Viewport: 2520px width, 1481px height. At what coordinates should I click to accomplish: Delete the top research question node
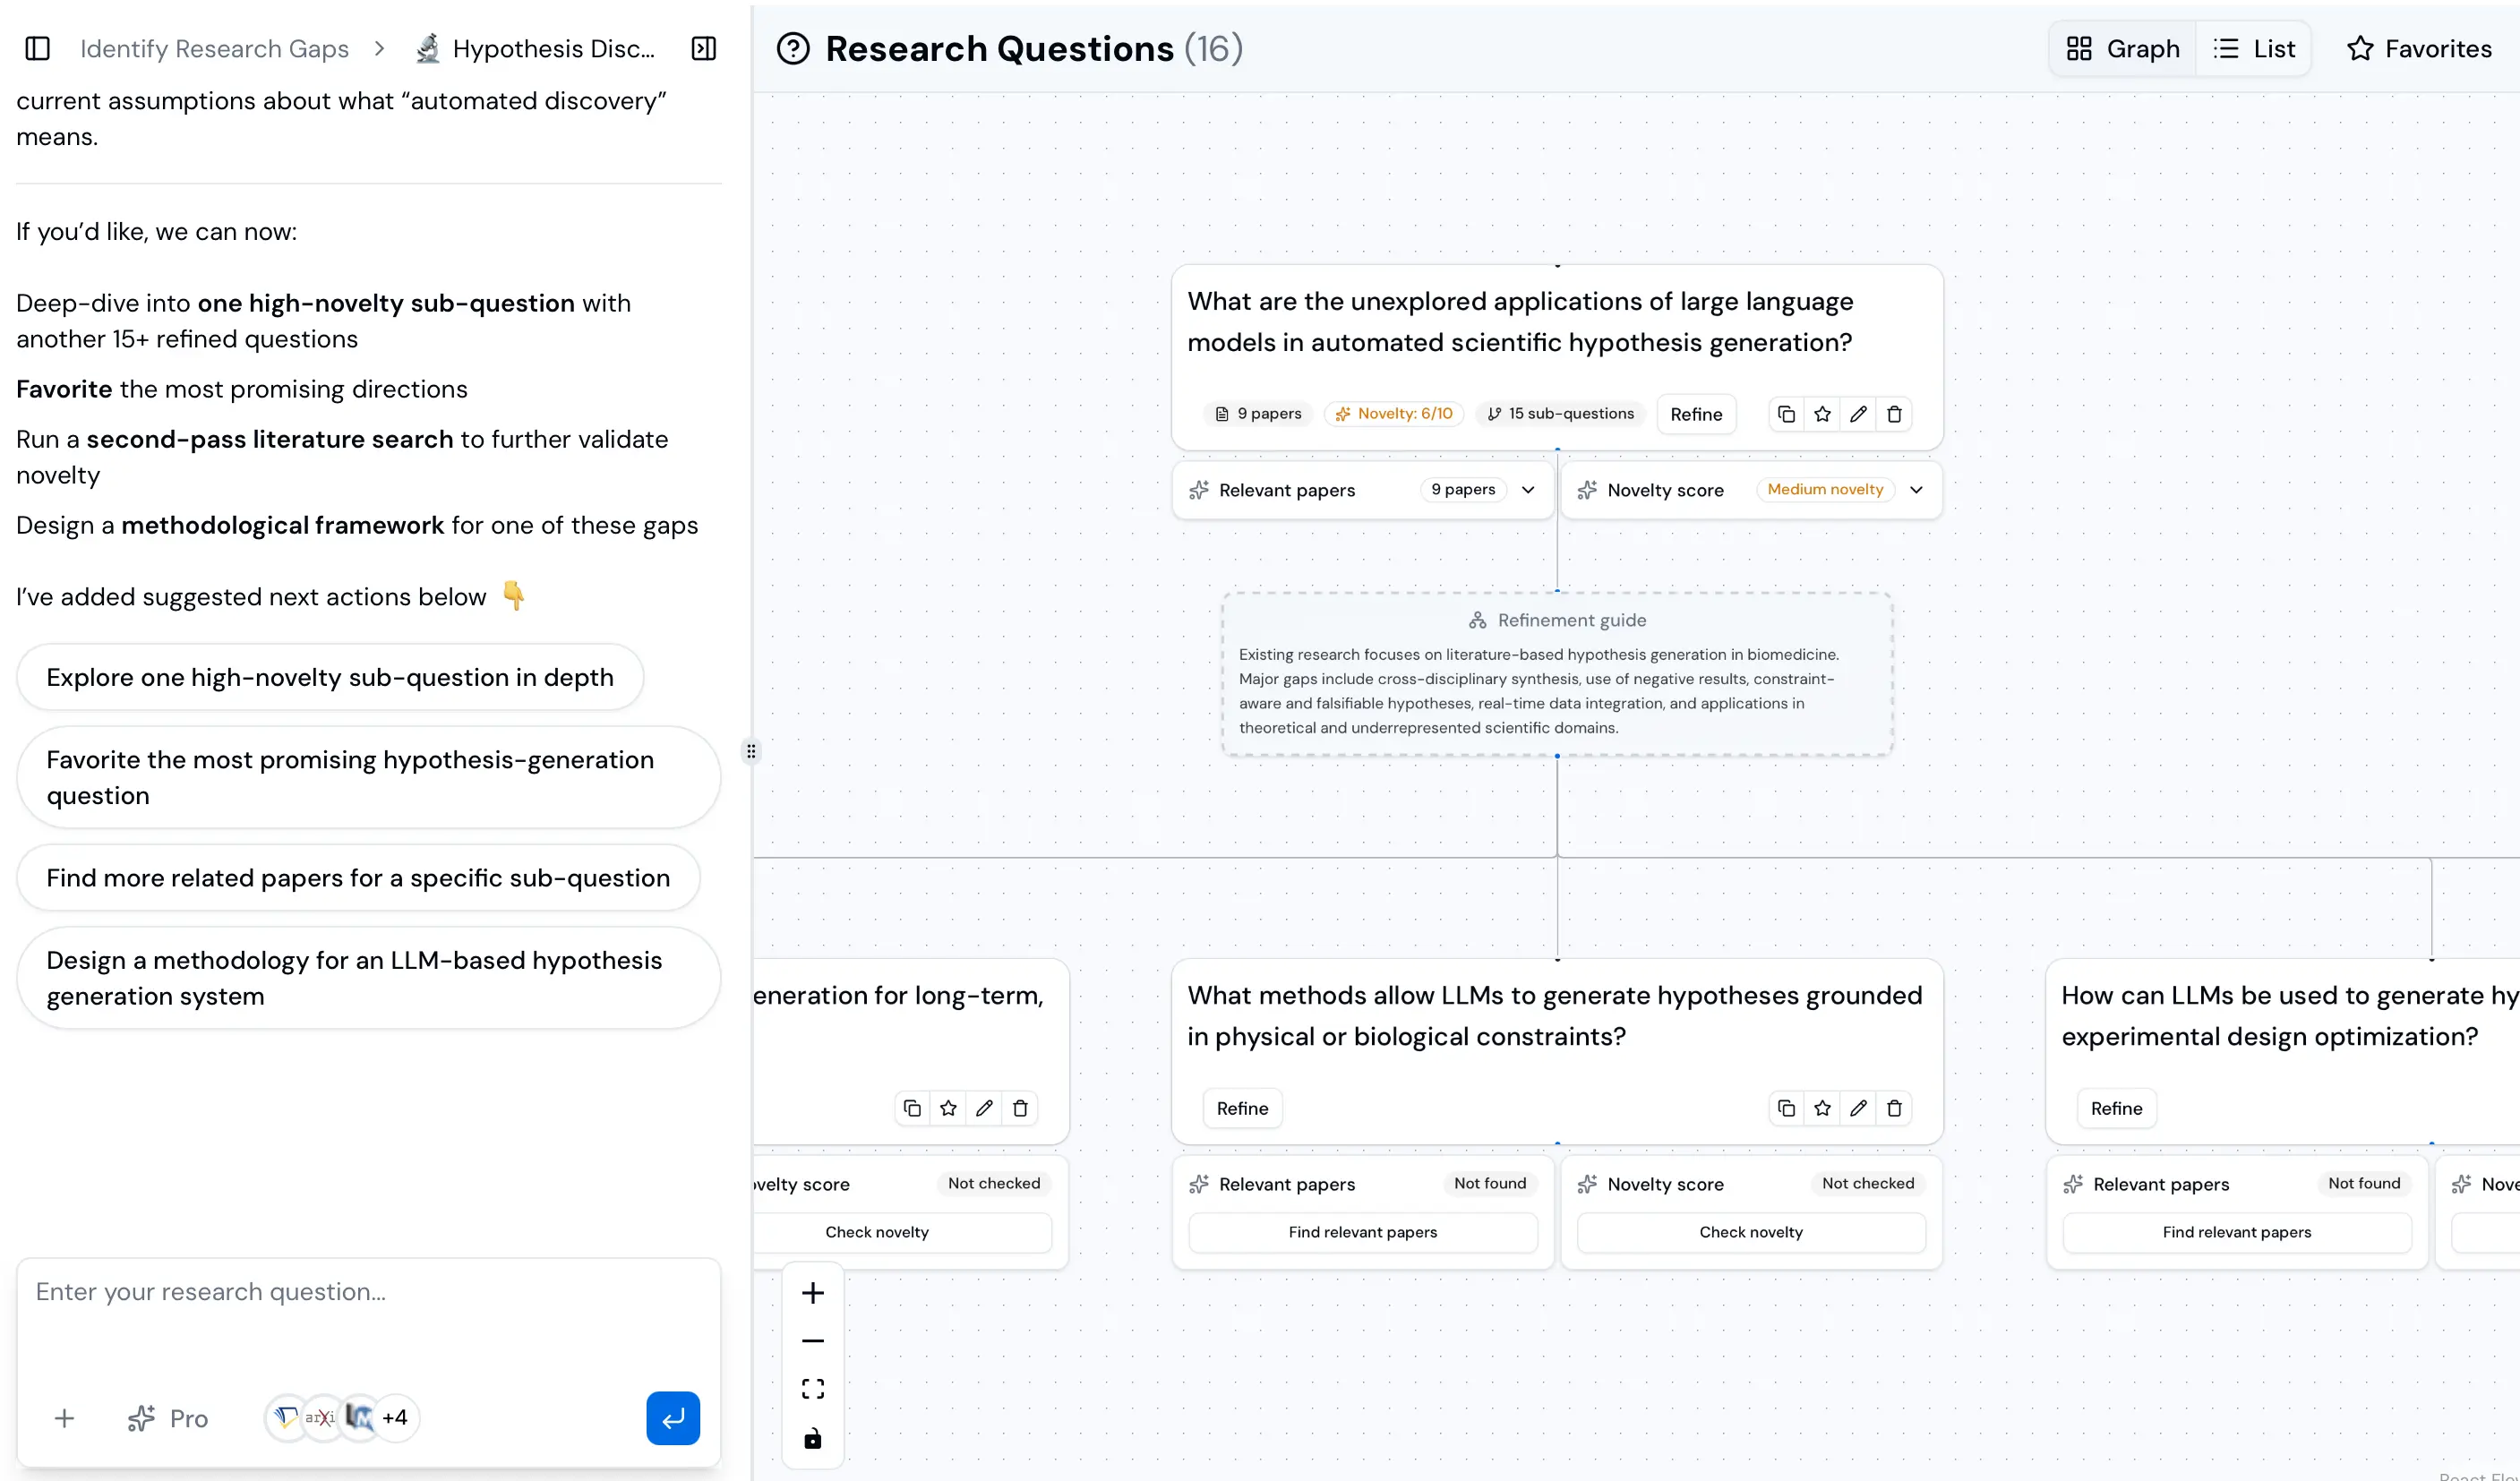1894,413
